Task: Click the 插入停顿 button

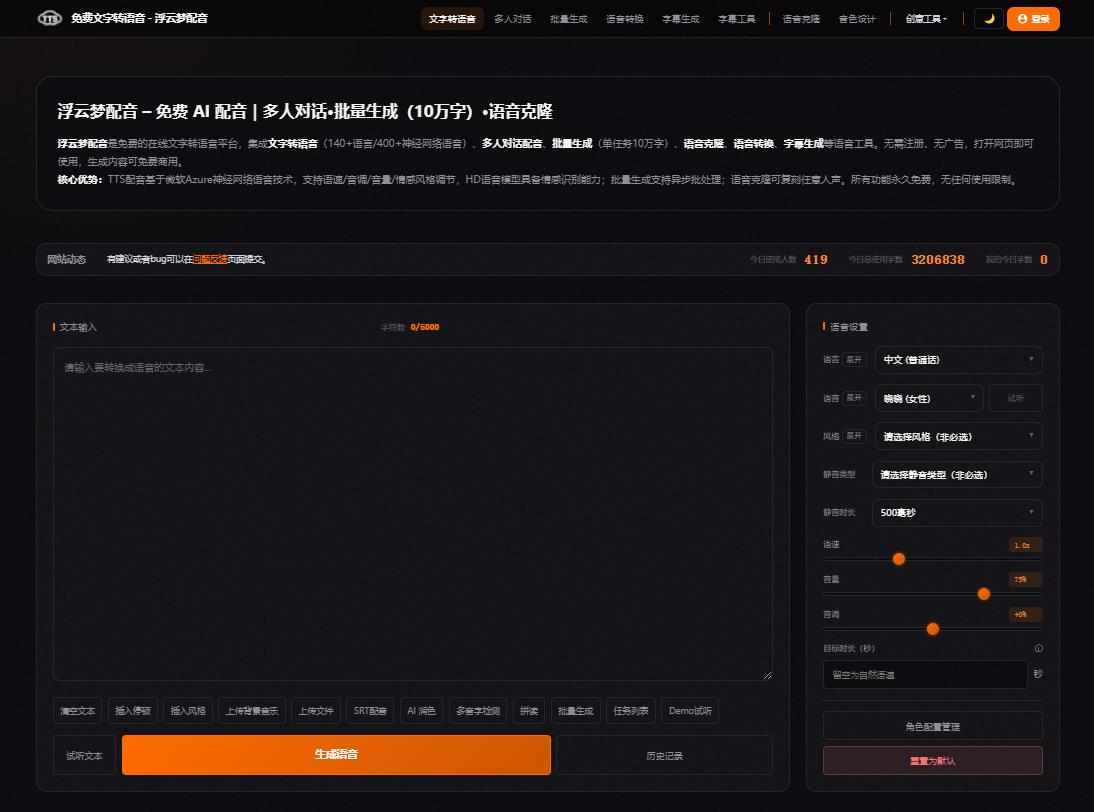Action: tap(133, 711)
